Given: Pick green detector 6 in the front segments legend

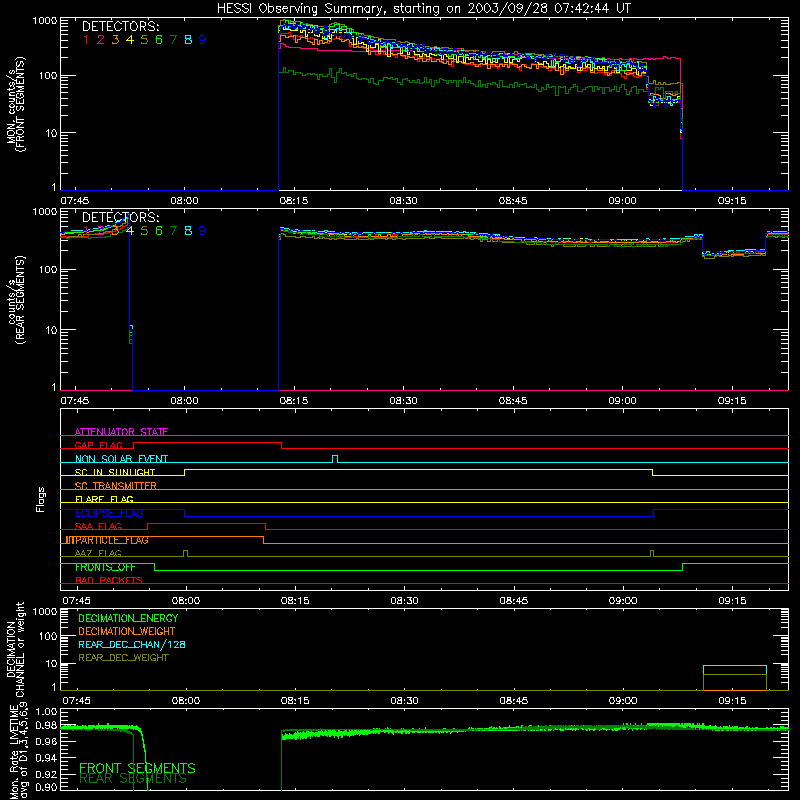Looking at the screenshot, I should [x=159, y=40].
